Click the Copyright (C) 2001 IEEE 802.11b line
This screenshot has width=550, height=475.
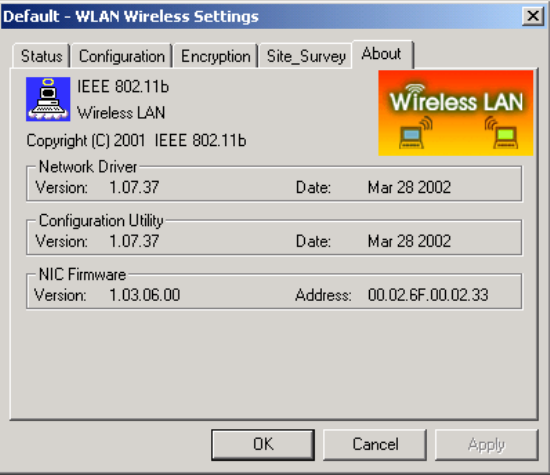click(136, 140)
